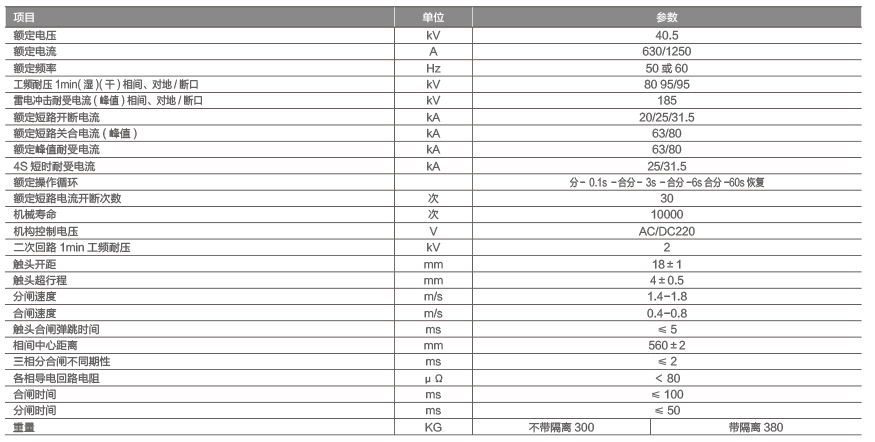This screenshot has width=875, height=442.
Task: Click the 18±1 contact gap value
Action: click(x=665, y=264)
